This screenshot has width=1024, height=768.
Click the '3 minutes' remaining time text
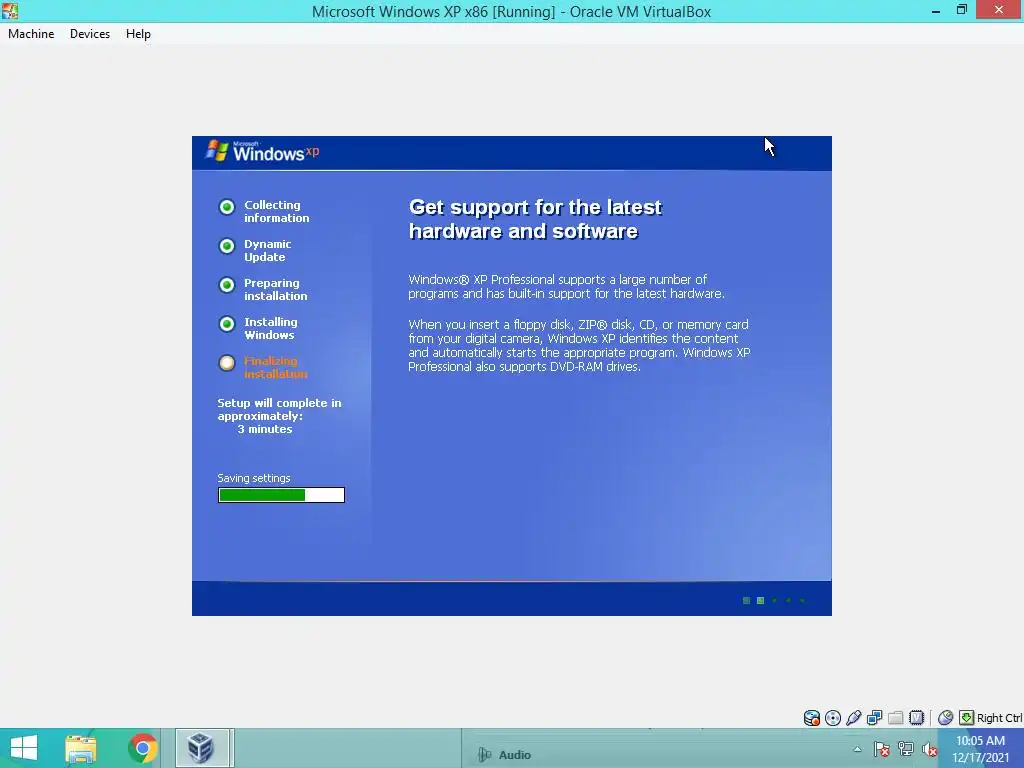pos(264,429)
